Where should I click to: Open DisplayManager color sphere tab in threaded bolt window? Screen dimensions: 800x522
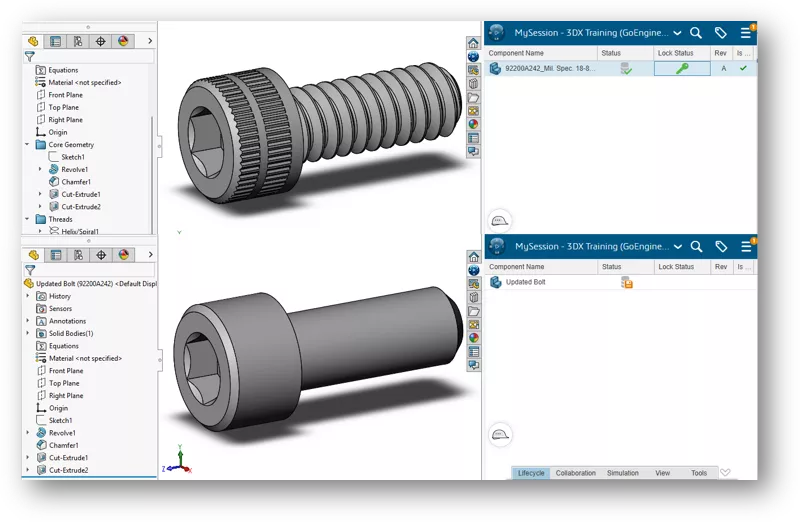[x=123, y=41]
